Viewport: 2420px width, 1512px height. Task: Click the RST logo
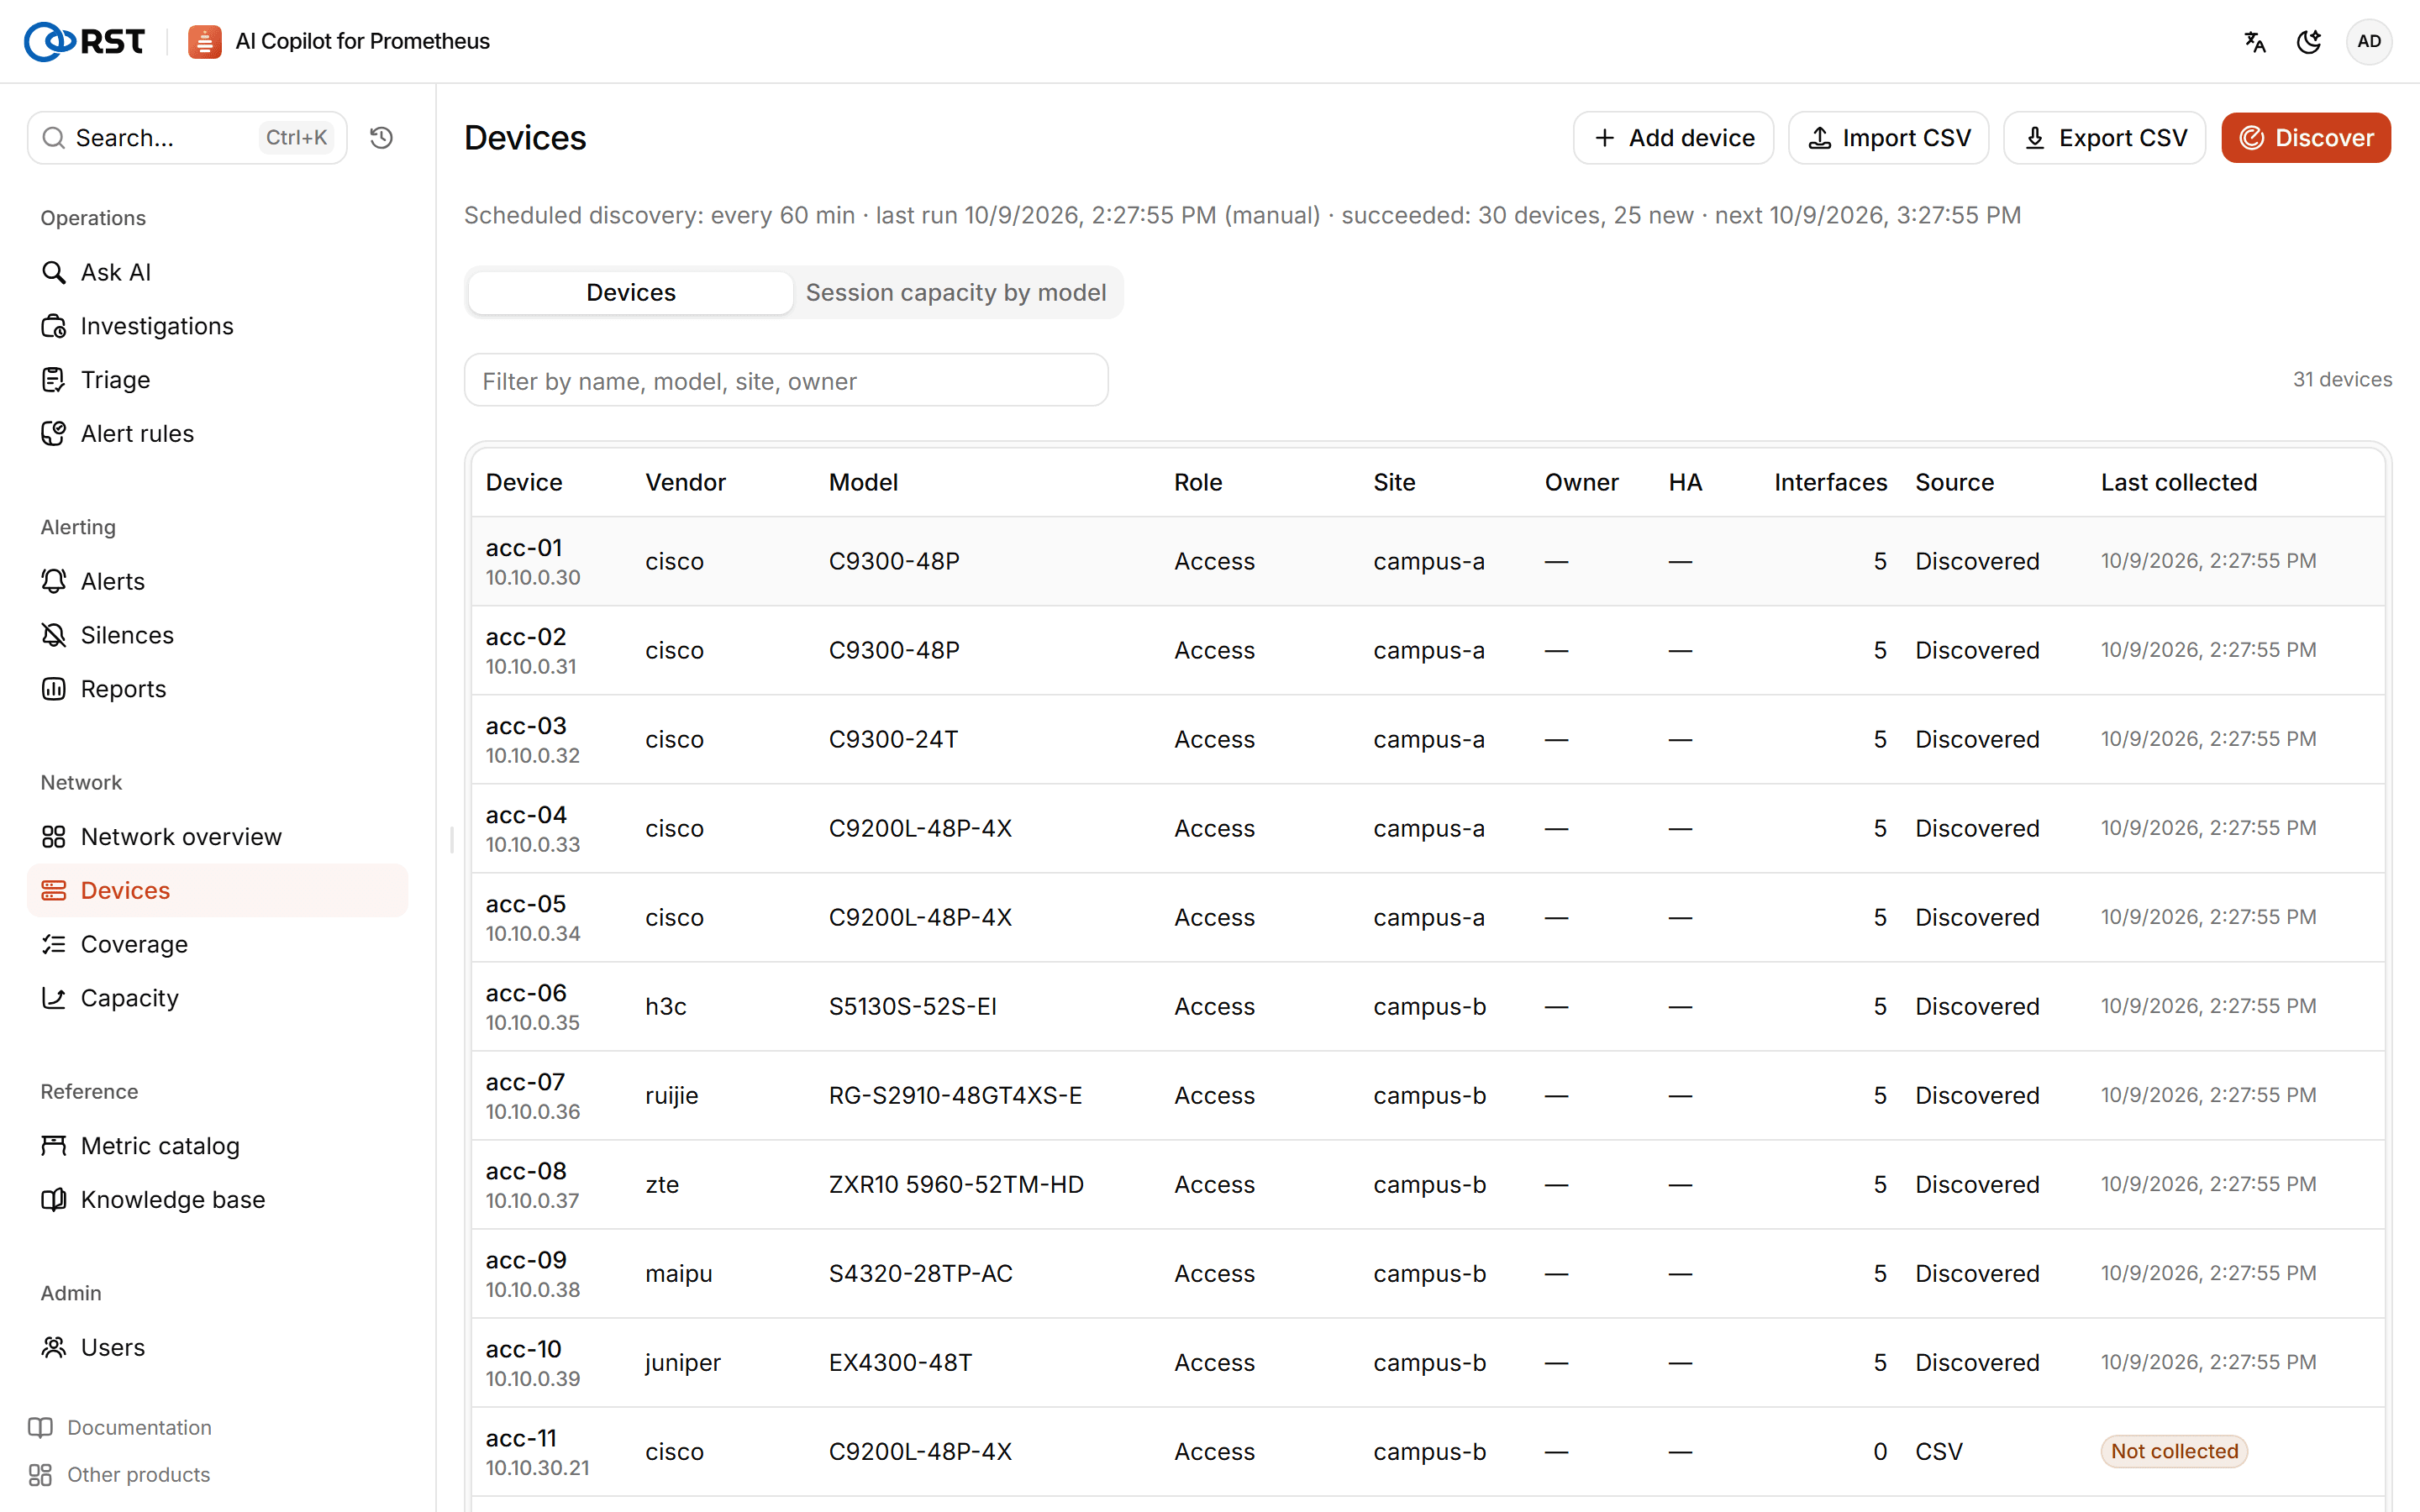point(84,41)
